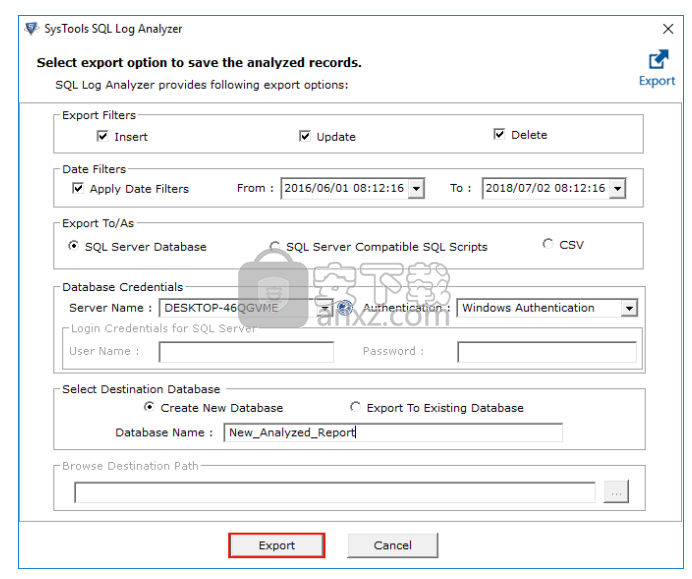This screenshot has width=692, height=579.
Task: Click the 'Database Credentials' group label
Action: pos(123,287)
